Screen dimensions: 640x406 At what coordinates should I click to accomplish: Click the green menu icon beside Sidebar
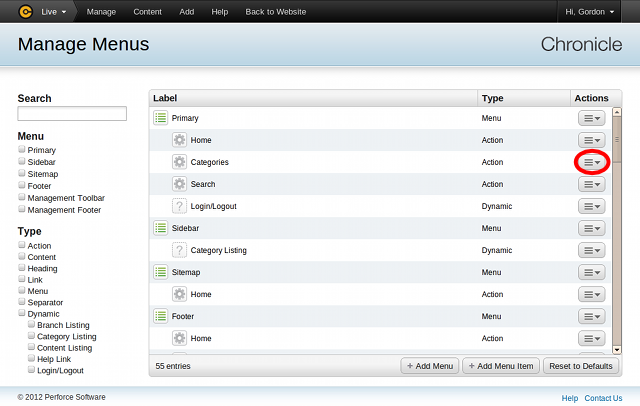(x=160, y=228)
